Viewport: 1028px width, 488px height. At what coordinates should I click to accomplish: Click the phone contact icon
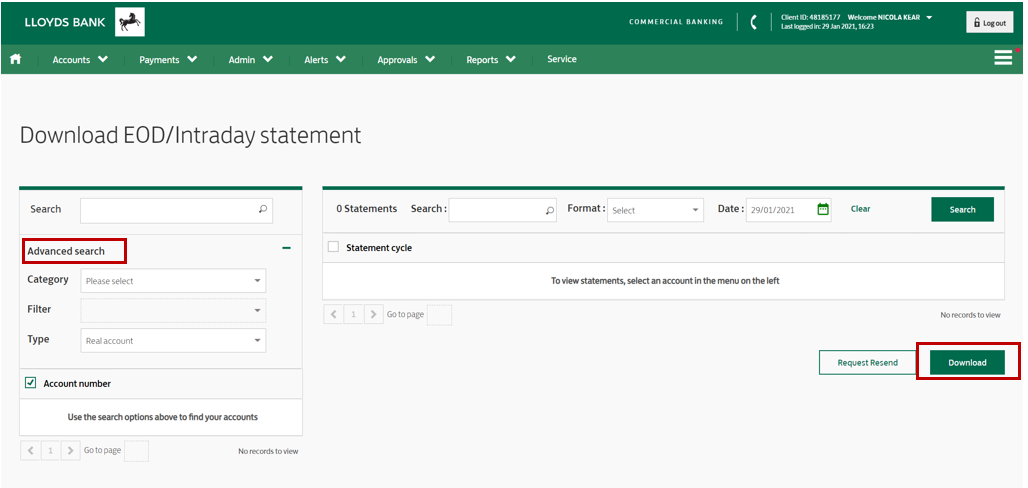754,22
